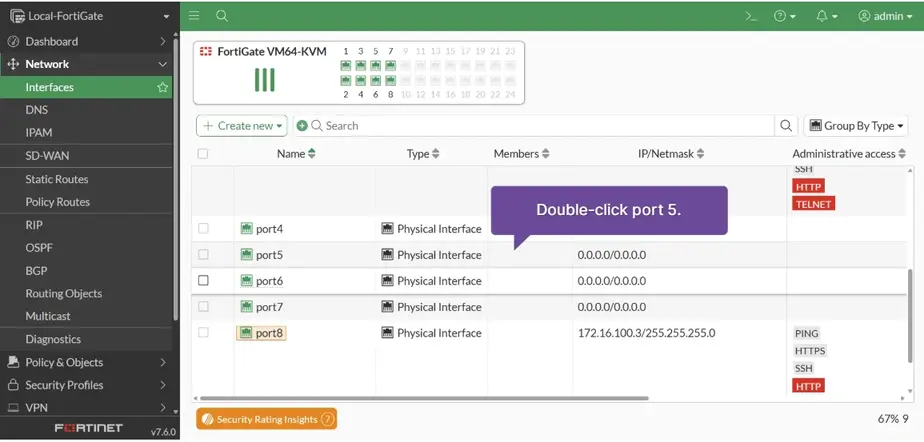
Task: Click the port6 interface icon
Action: (246, 281)
